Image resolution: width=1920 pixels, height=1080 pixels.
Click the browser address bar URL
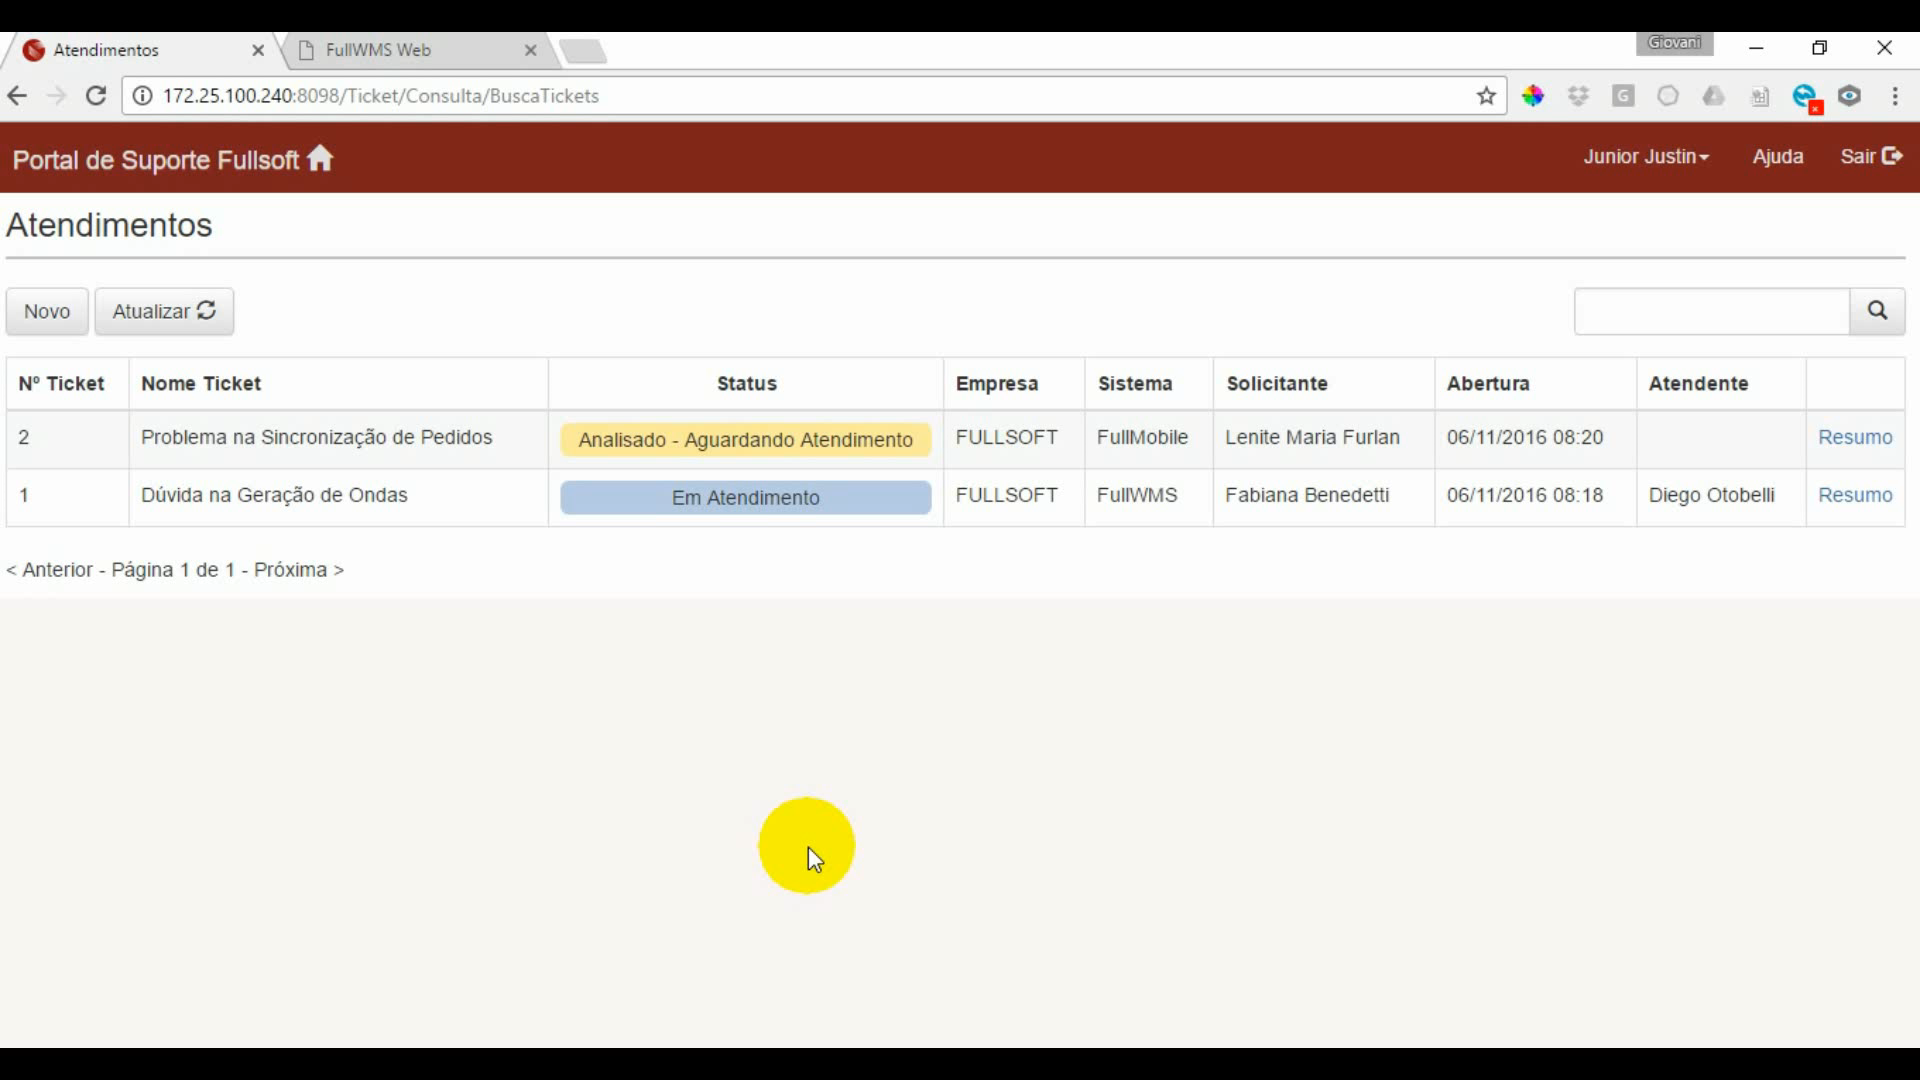click(x=381, y=96)
